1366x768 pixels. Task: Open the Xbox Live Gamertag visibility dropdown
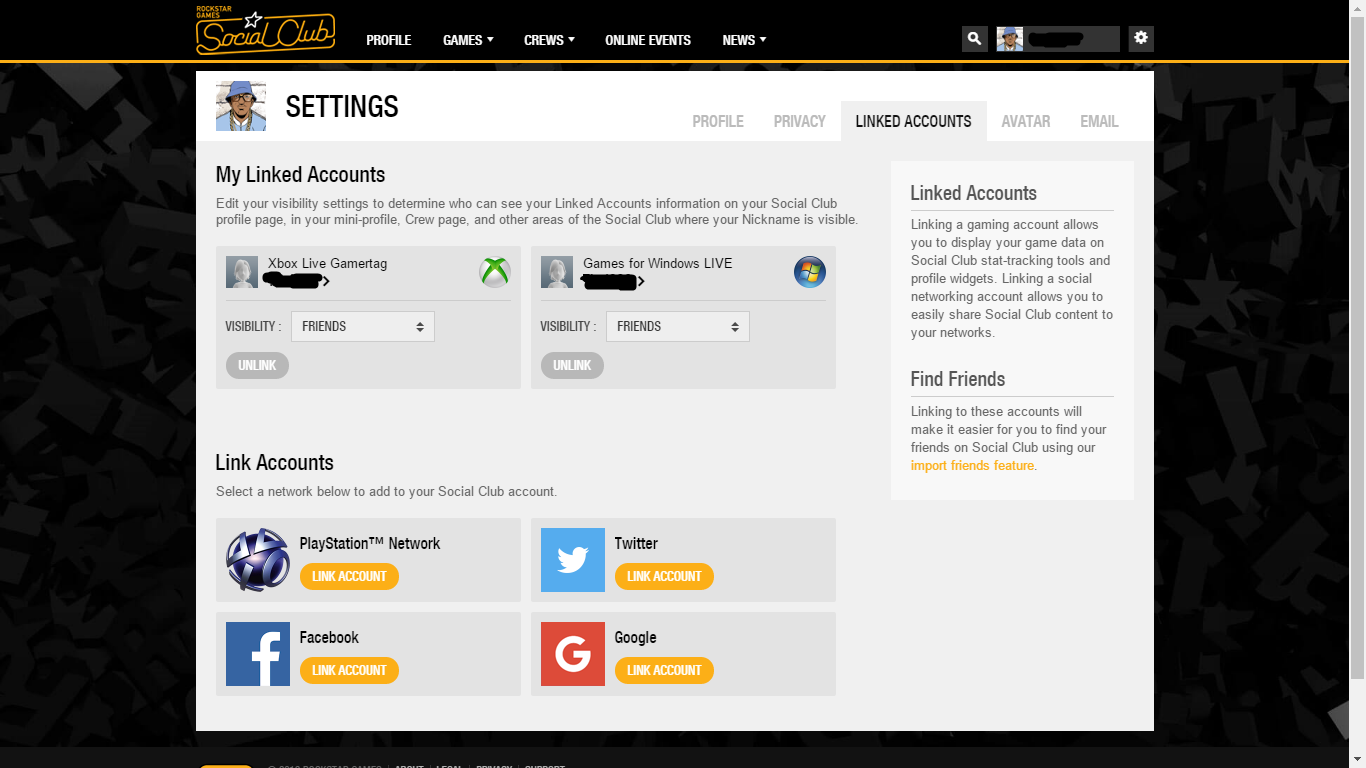363,326
